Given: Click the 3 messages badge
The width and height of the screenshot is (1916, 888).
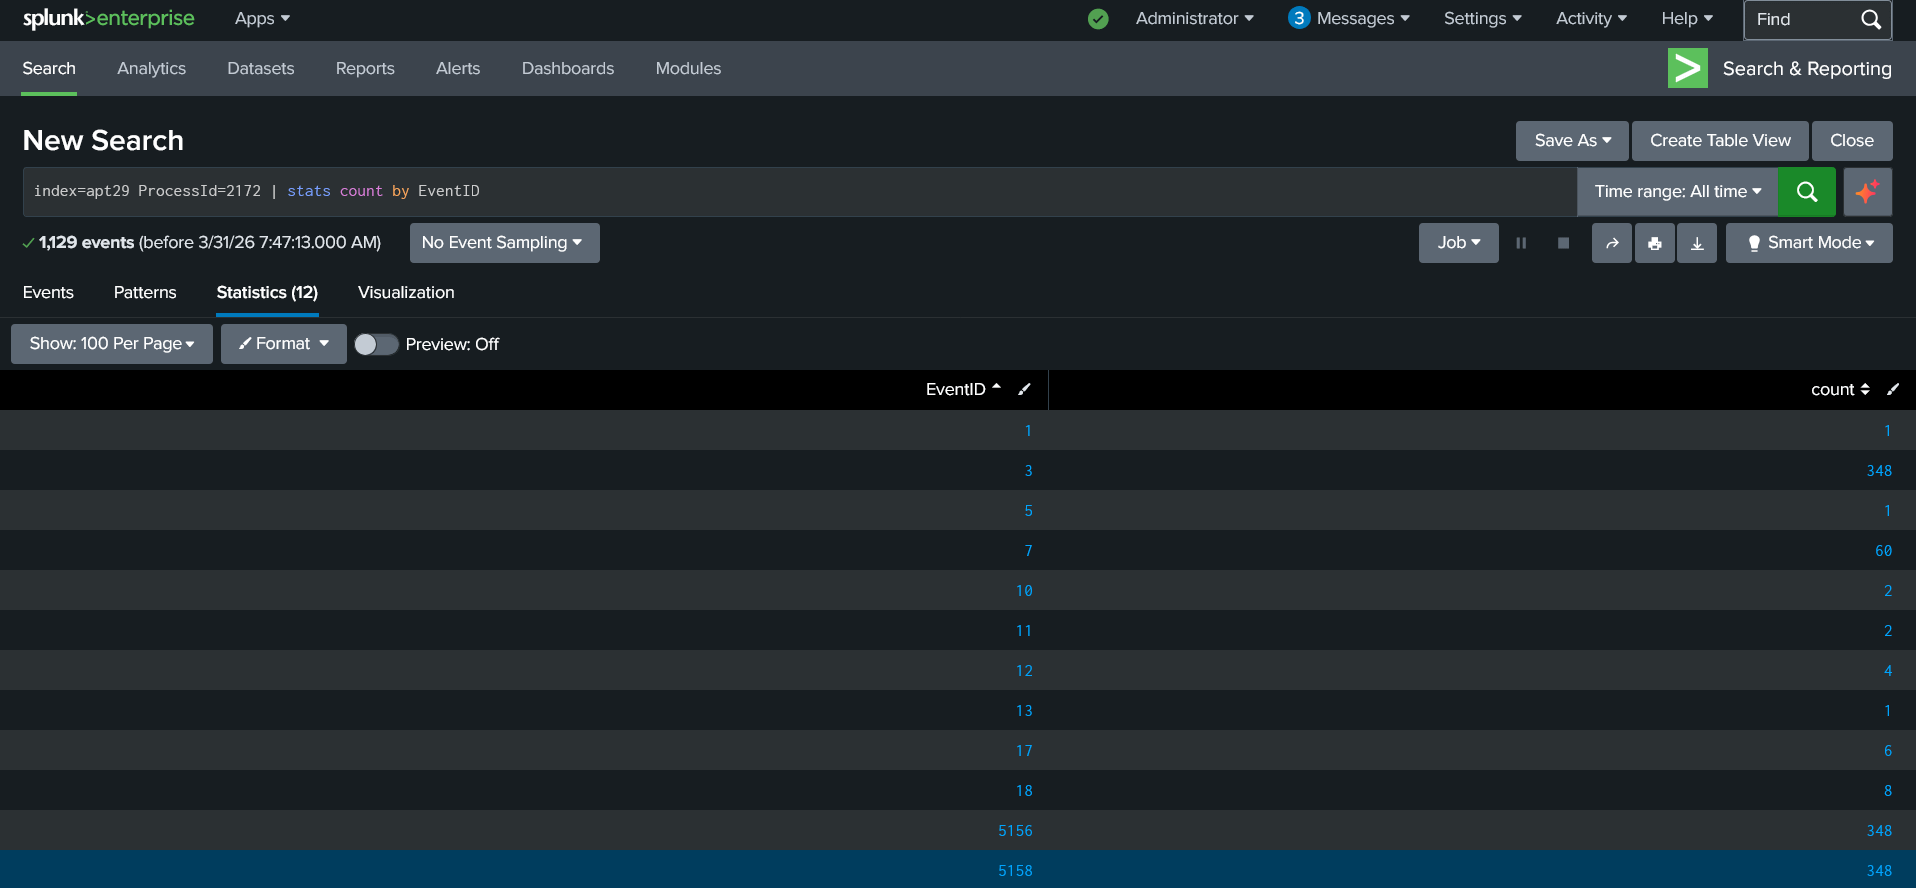Looking at the screenshot, I should click(1299, 18).
